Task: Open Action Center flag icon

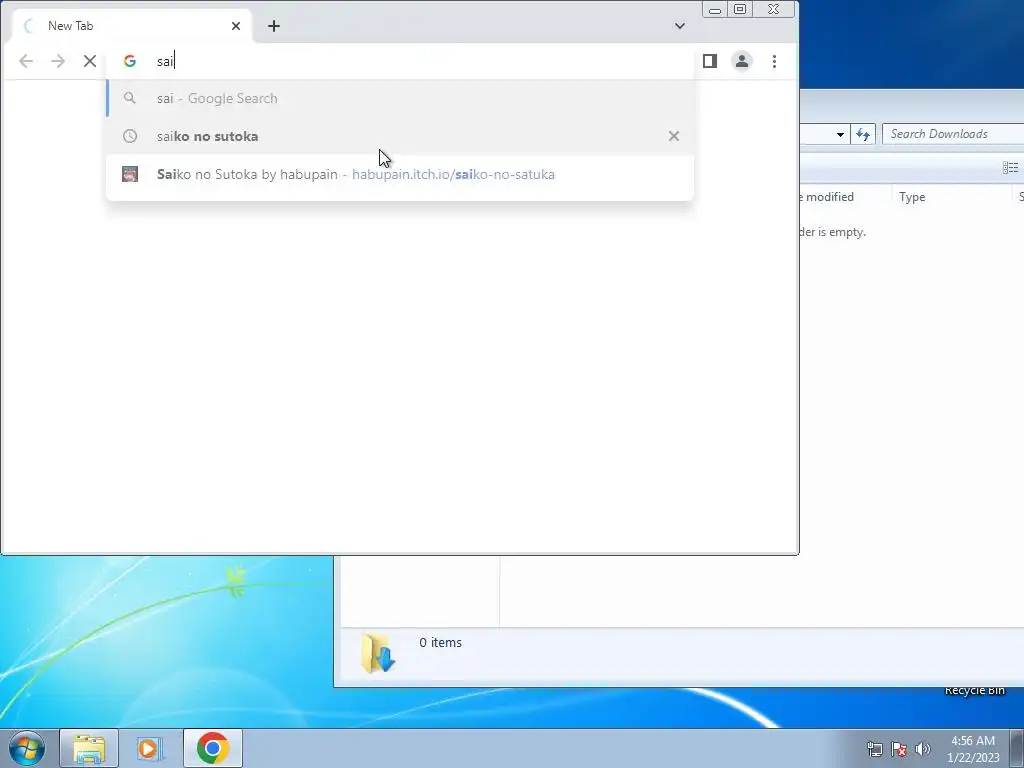Action: [x=899, y=749]
